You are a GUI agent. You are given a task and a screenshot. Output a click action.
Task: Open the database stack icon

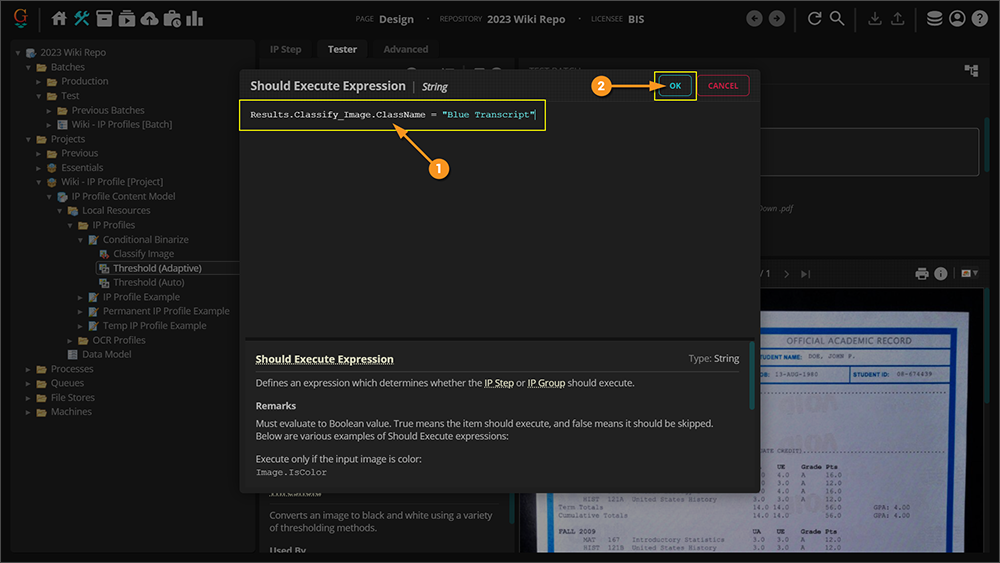tap(934, 18)
